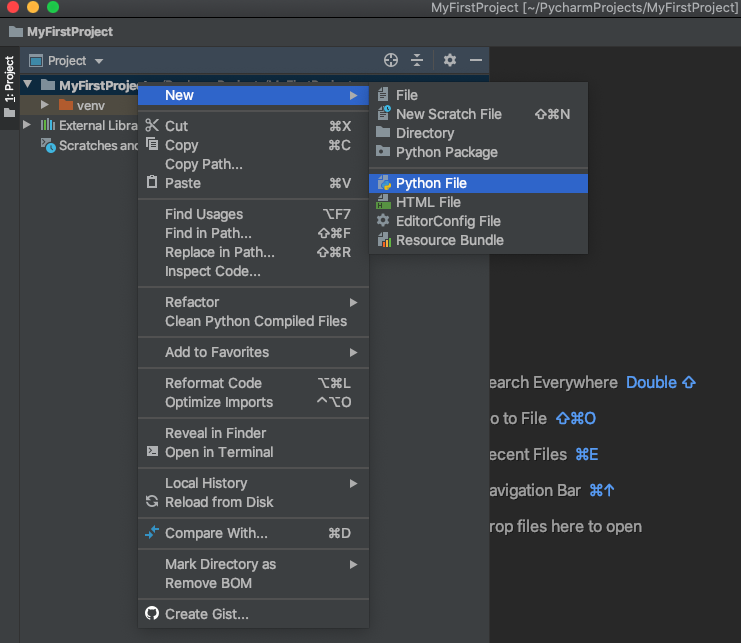Select Find in Path... menu entry

coord(253,233)
